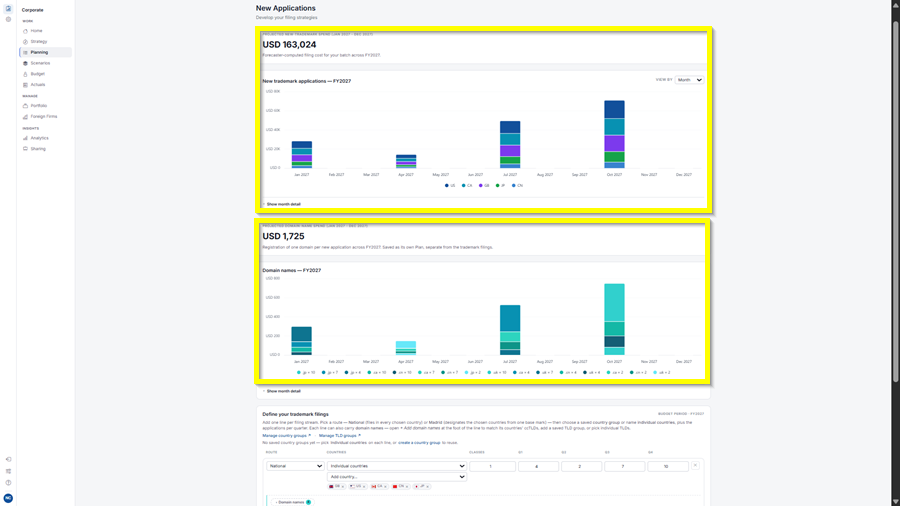Toggle JP series in trademark chart legend
The width and height of the screenshot is (900, 506).
501,185
